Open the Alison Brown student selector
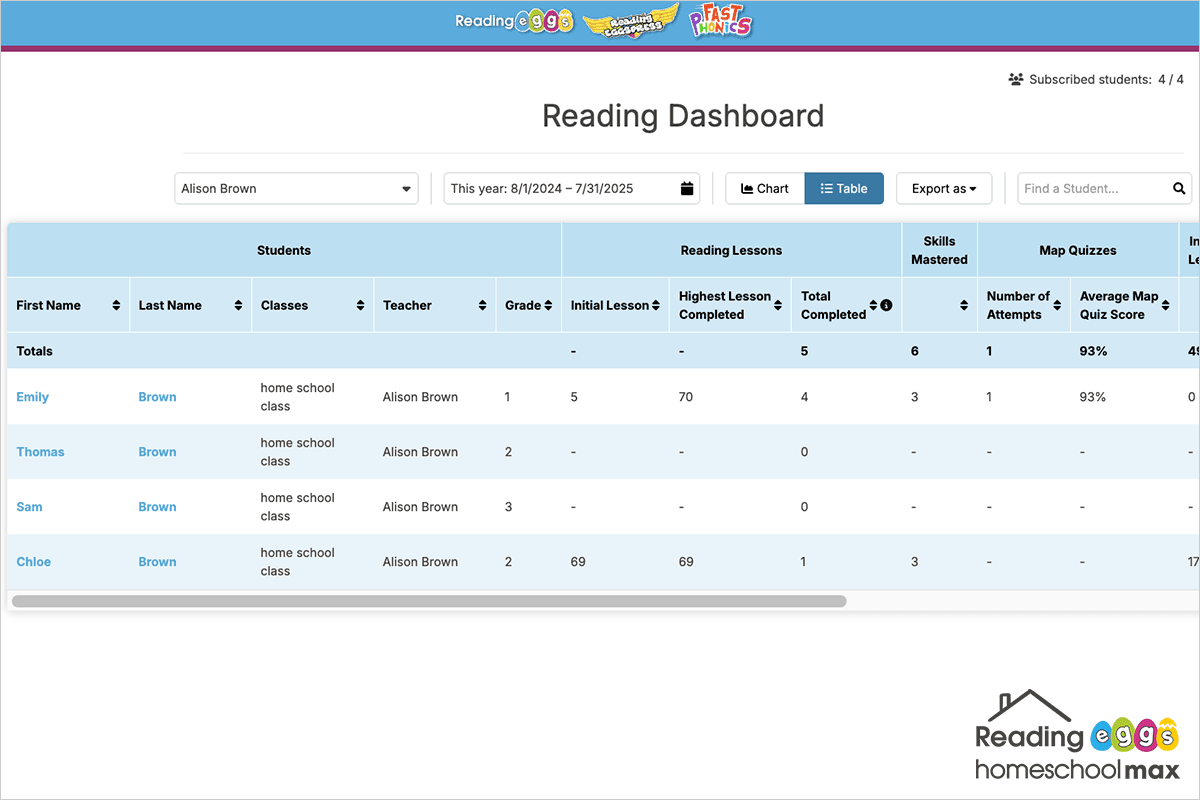1200x800 pixels. click(296, 188)
